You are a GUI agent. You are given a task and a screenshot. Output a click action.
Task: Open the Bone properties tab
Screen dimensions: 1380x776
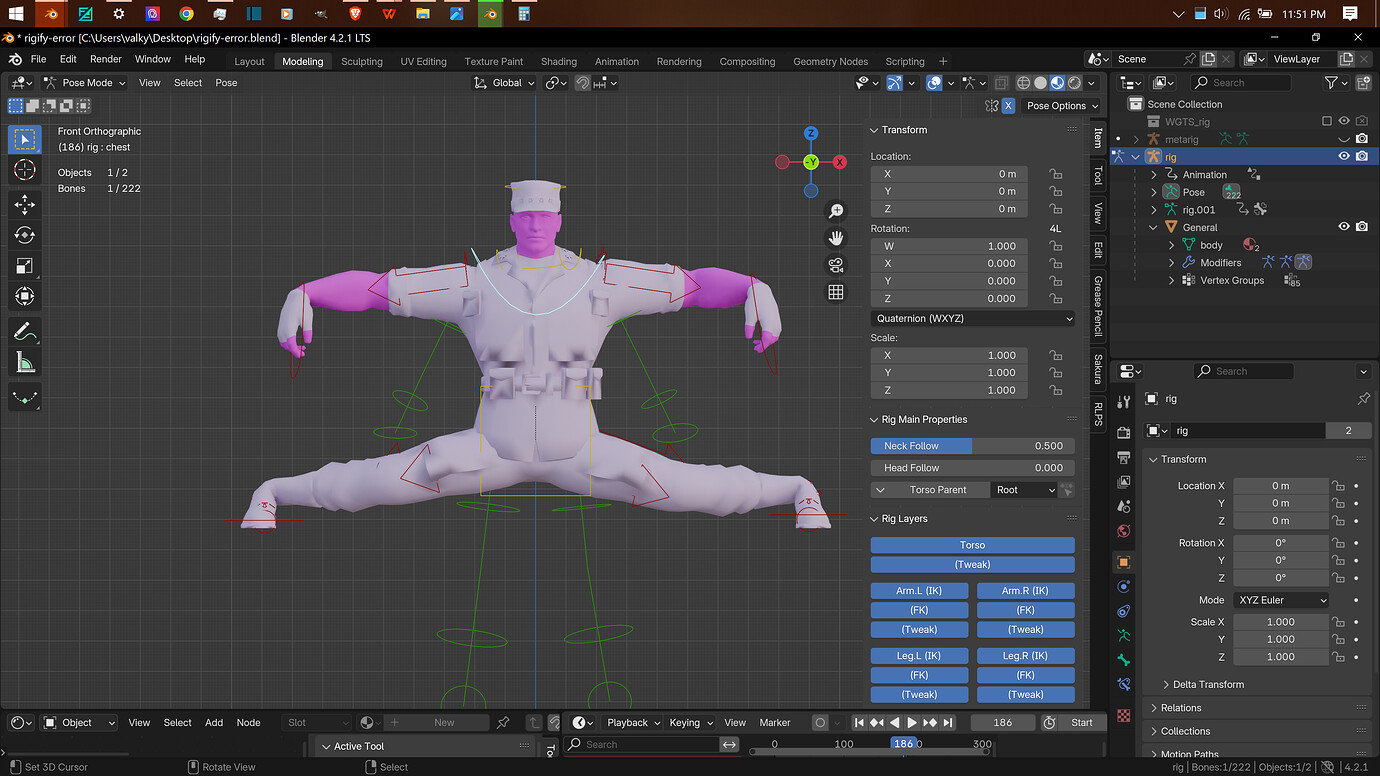click(x=1124, y=660)
